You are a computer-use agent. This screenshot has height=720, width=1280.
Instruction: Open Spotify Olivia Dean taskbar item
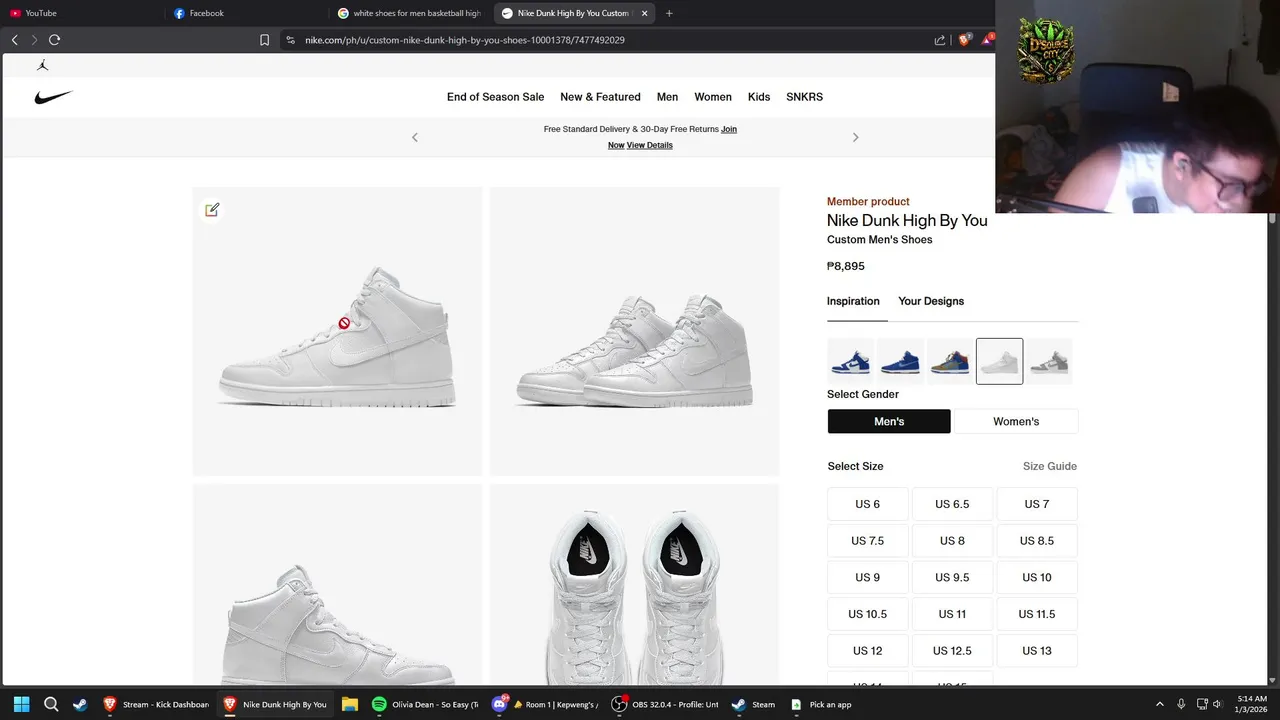(426, 704)
